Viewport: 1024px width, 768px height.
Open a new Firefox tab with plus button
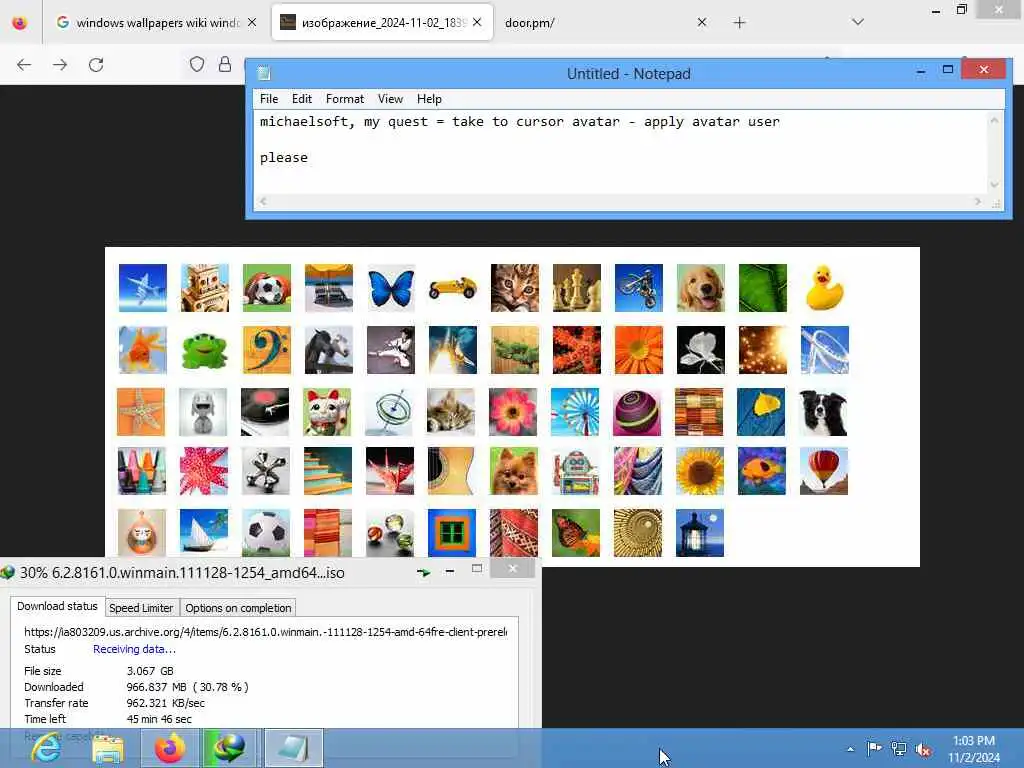pos(739,23)
